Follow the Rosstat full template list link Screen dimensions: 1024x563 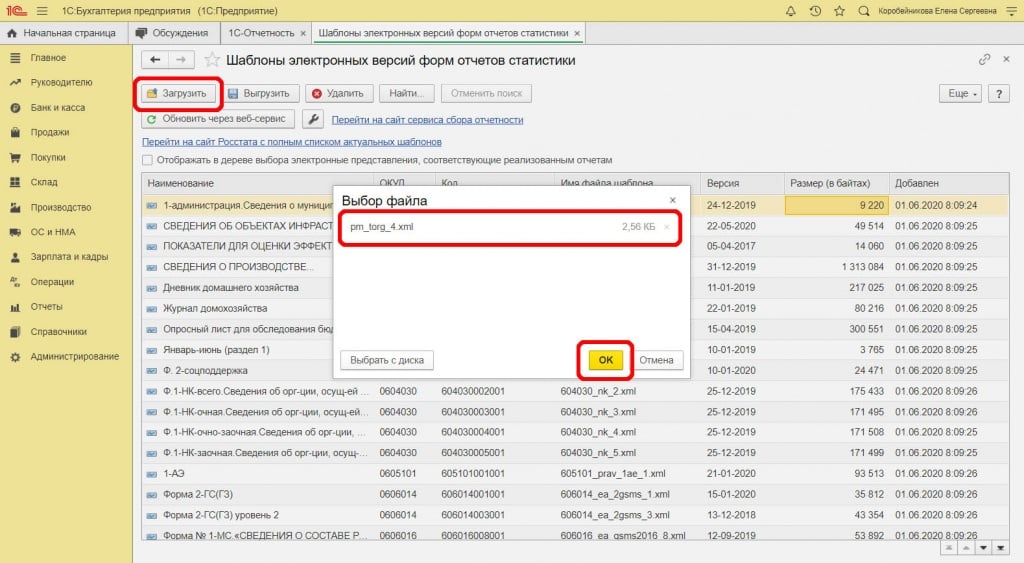coord(291,142)
